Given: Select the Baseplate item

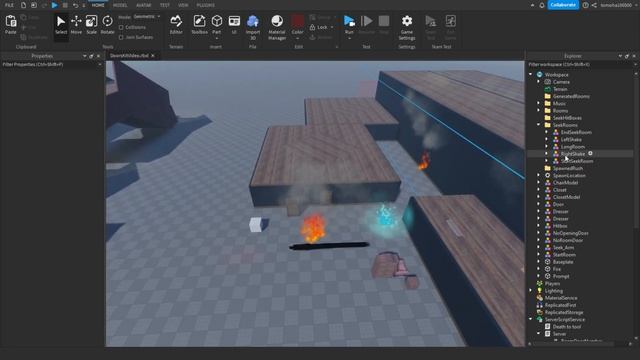Looking at the screenshot, I should point(563,262).
